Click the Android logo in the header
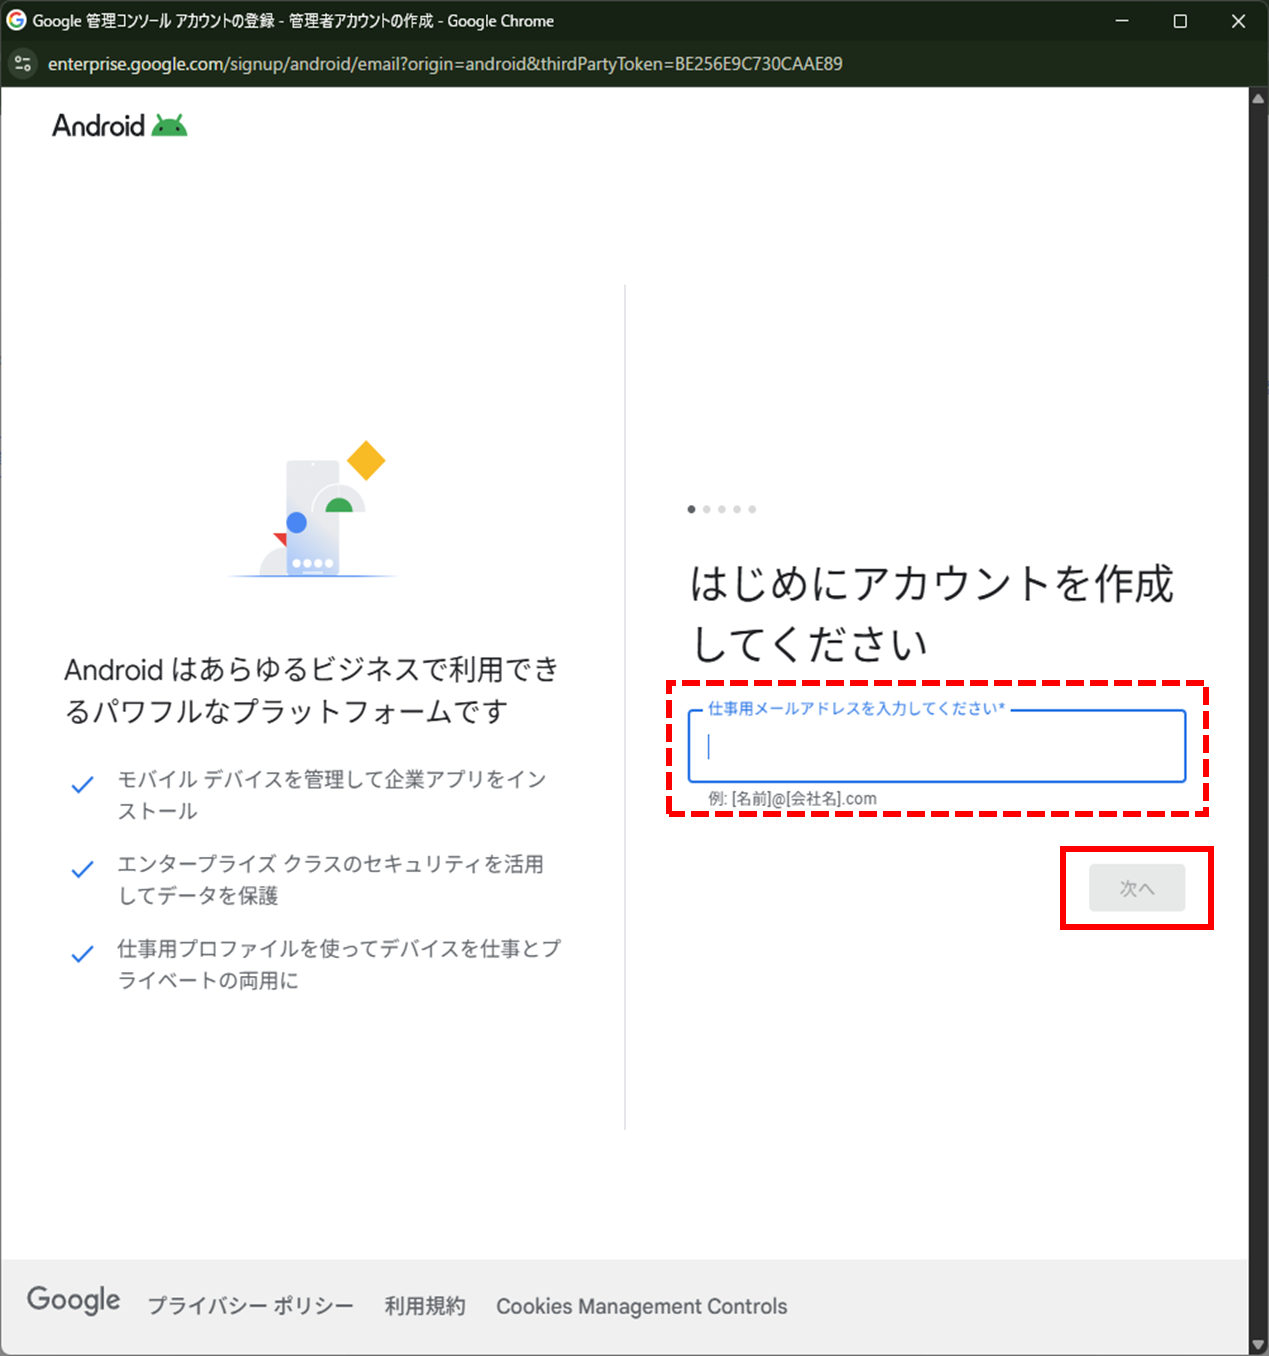The width and height of the screenshot is (1269, 1356). pyautogui.click(x=120, y=126)
